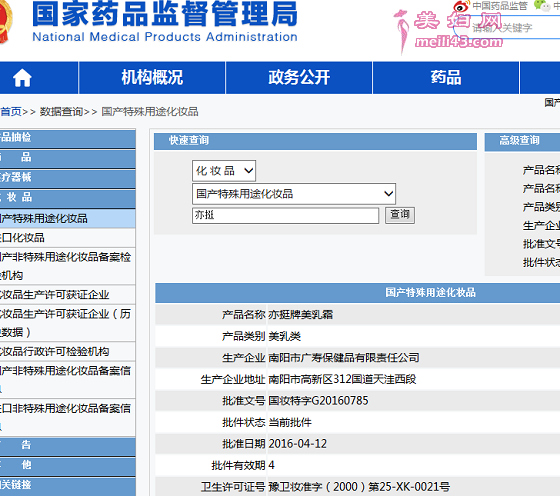Image resolution: width=560 pixels, height=496 pixels.
Task: Open the Weibo icon link
Action: [461, 6]
